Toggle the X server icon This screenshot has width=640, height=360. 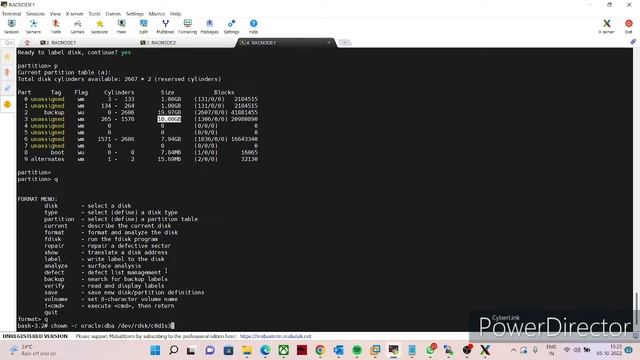[x=607, y=26]
